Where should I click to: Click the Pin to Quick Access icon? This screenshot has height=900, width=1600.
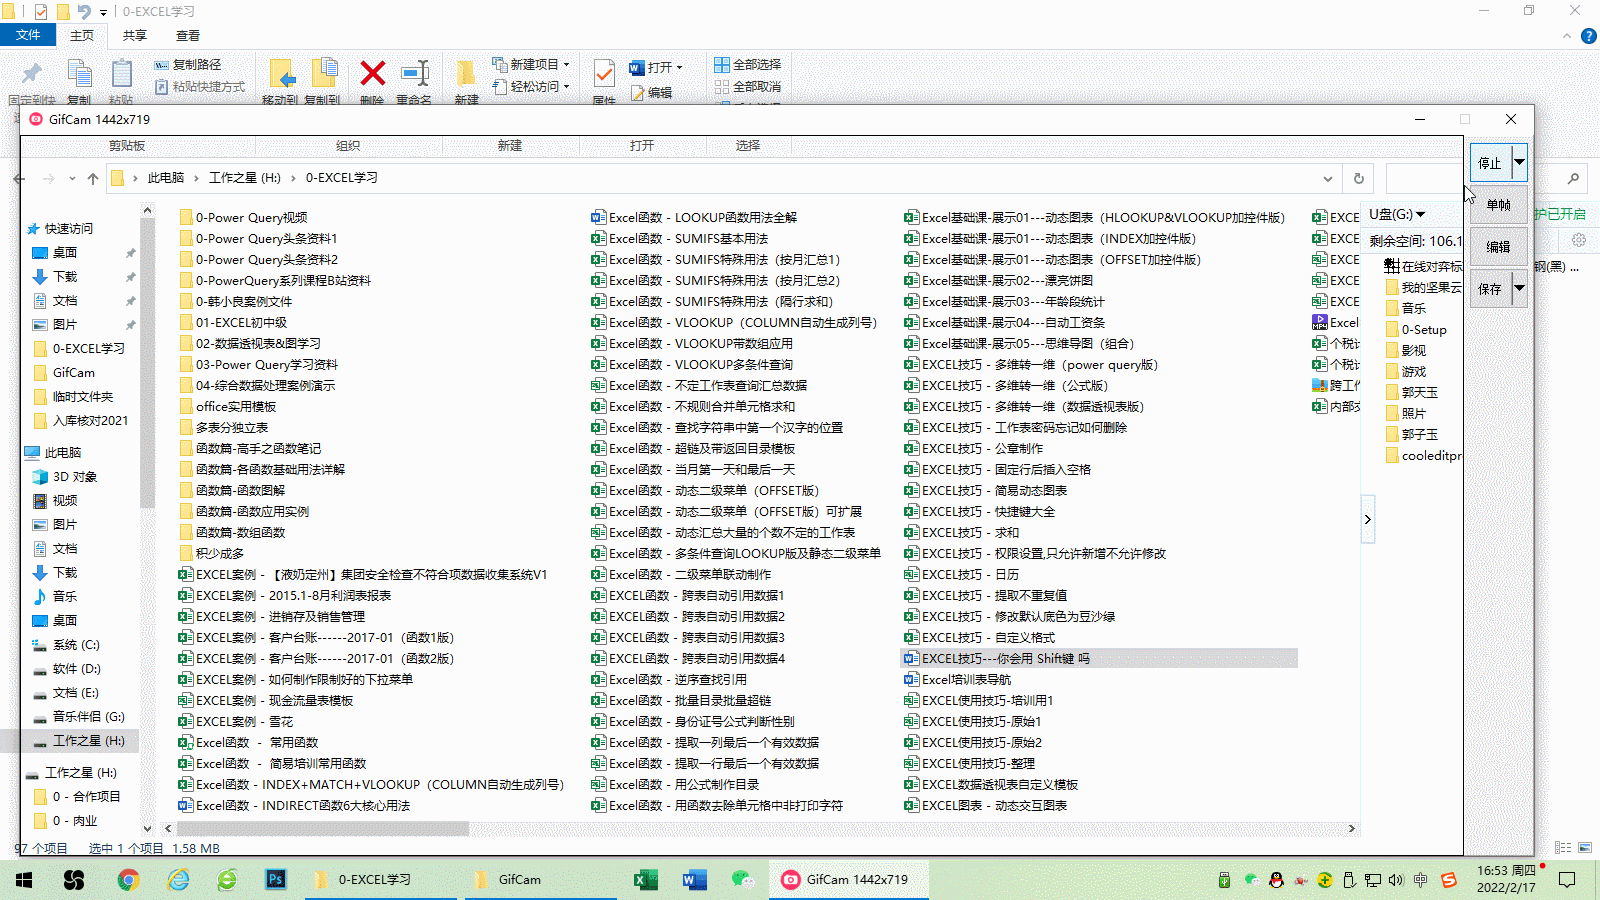32,74
